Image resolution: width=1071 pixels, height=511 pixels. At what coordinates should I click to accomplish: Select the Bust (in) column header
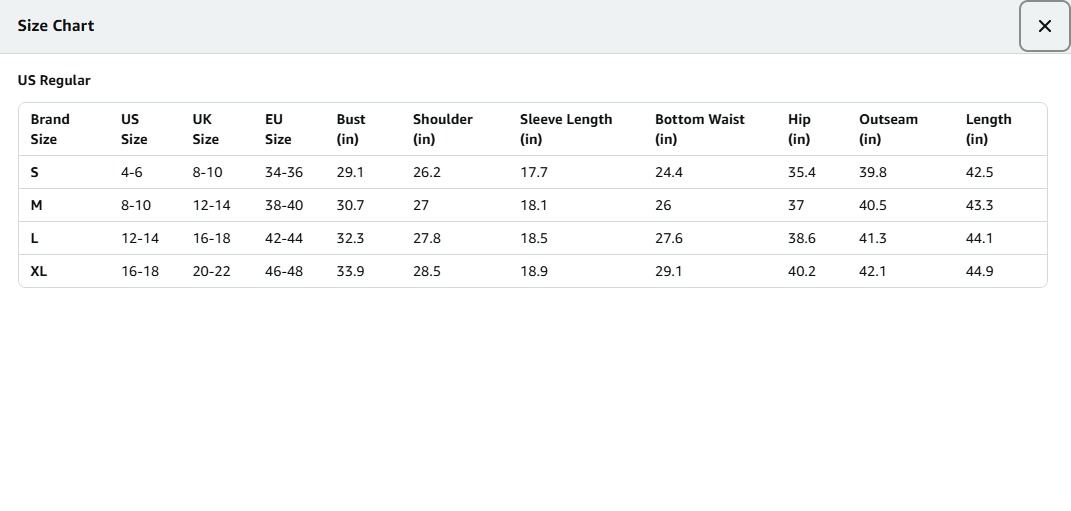(351, 129)
